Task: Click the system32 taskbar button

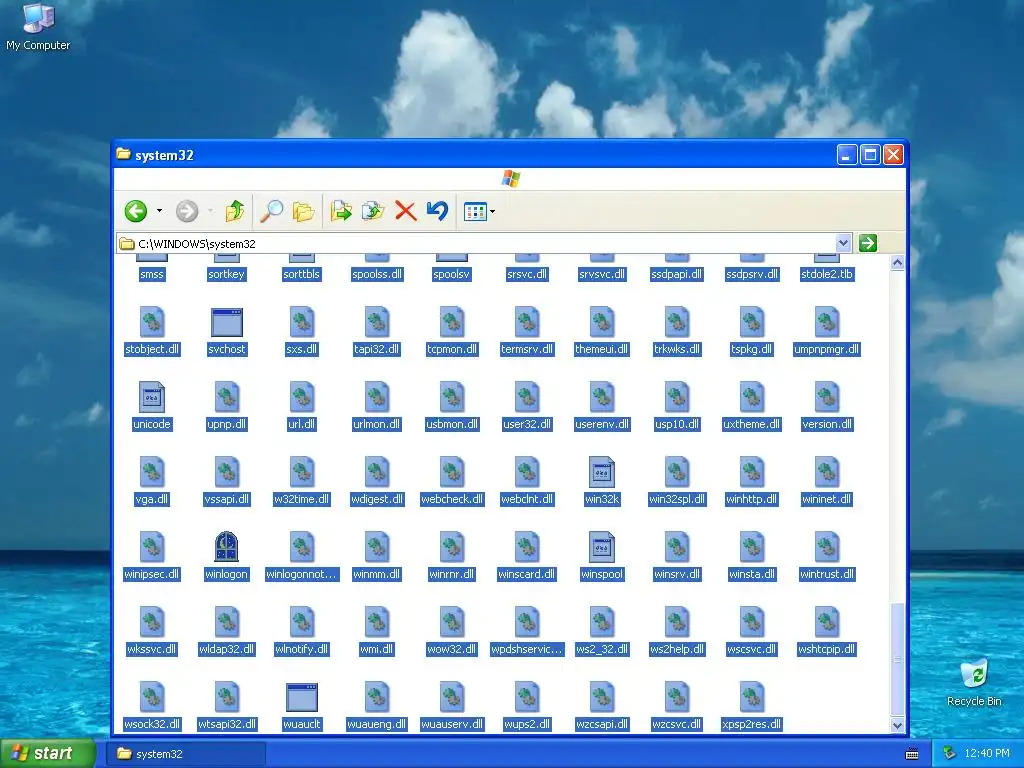Action: [186, 754]
